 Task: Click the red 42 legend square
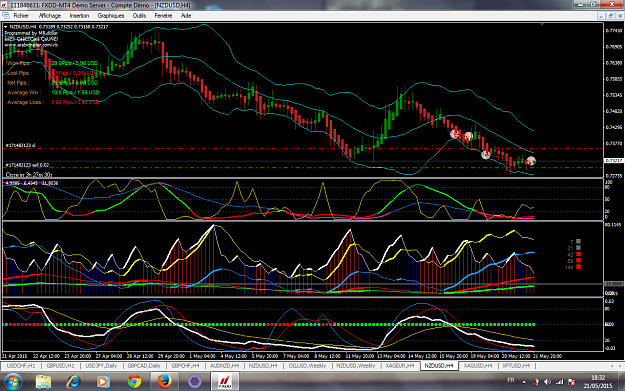(578, 254)
